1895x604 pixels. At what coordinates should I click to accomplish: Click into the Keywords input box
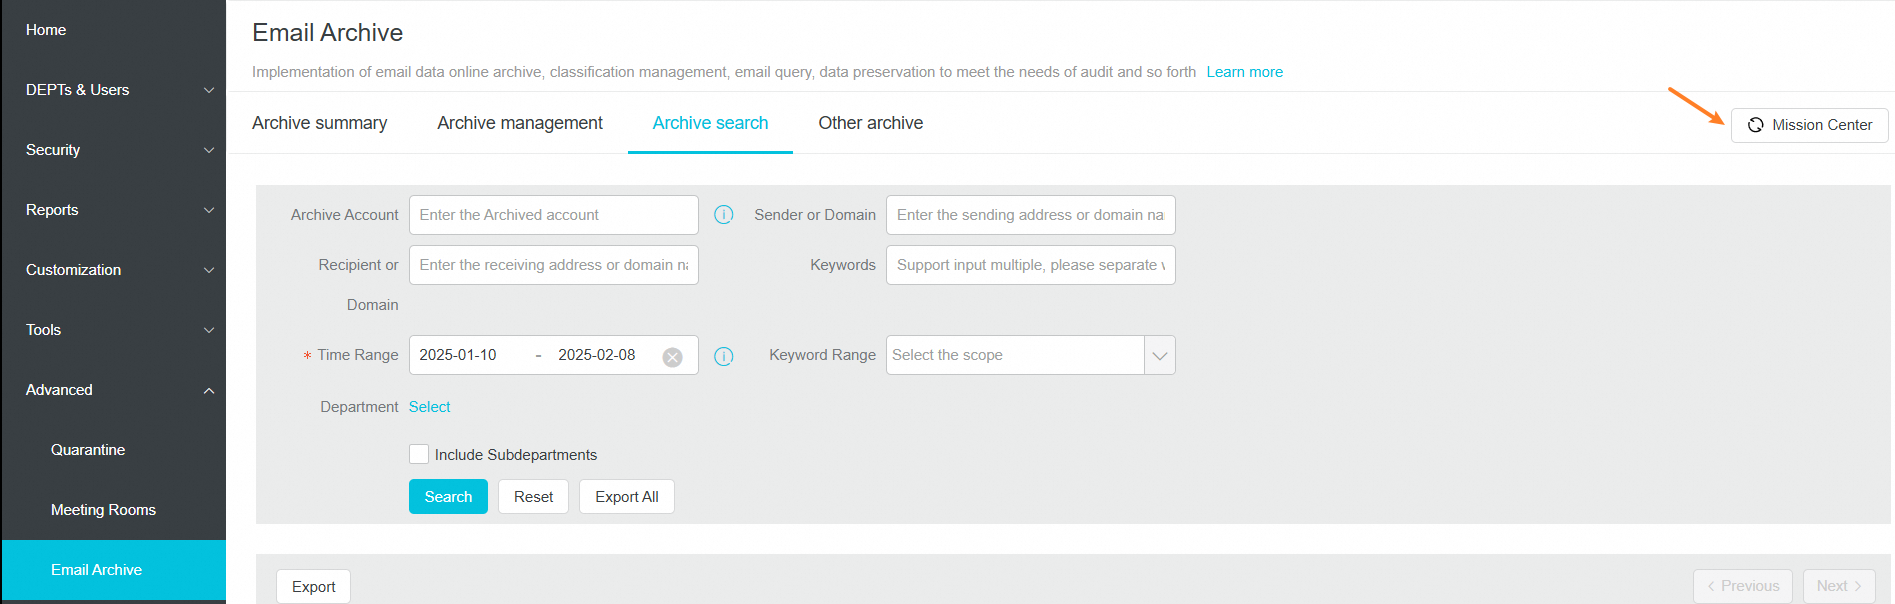pos(1030,265)
